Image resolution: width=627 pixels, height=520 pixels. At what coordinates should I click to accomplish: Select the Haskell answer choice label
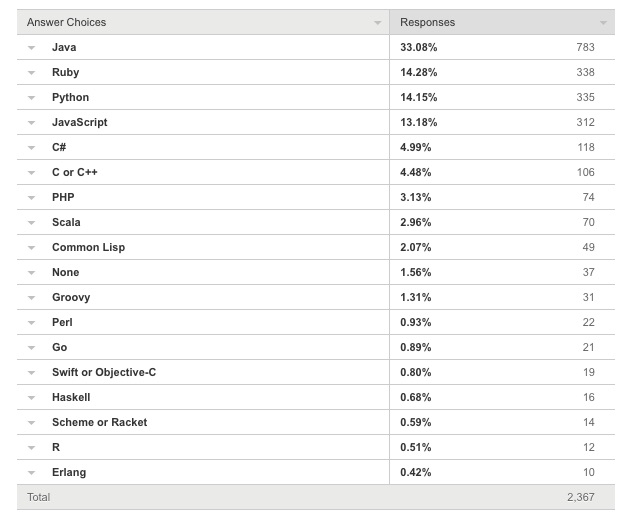[71, 397]
